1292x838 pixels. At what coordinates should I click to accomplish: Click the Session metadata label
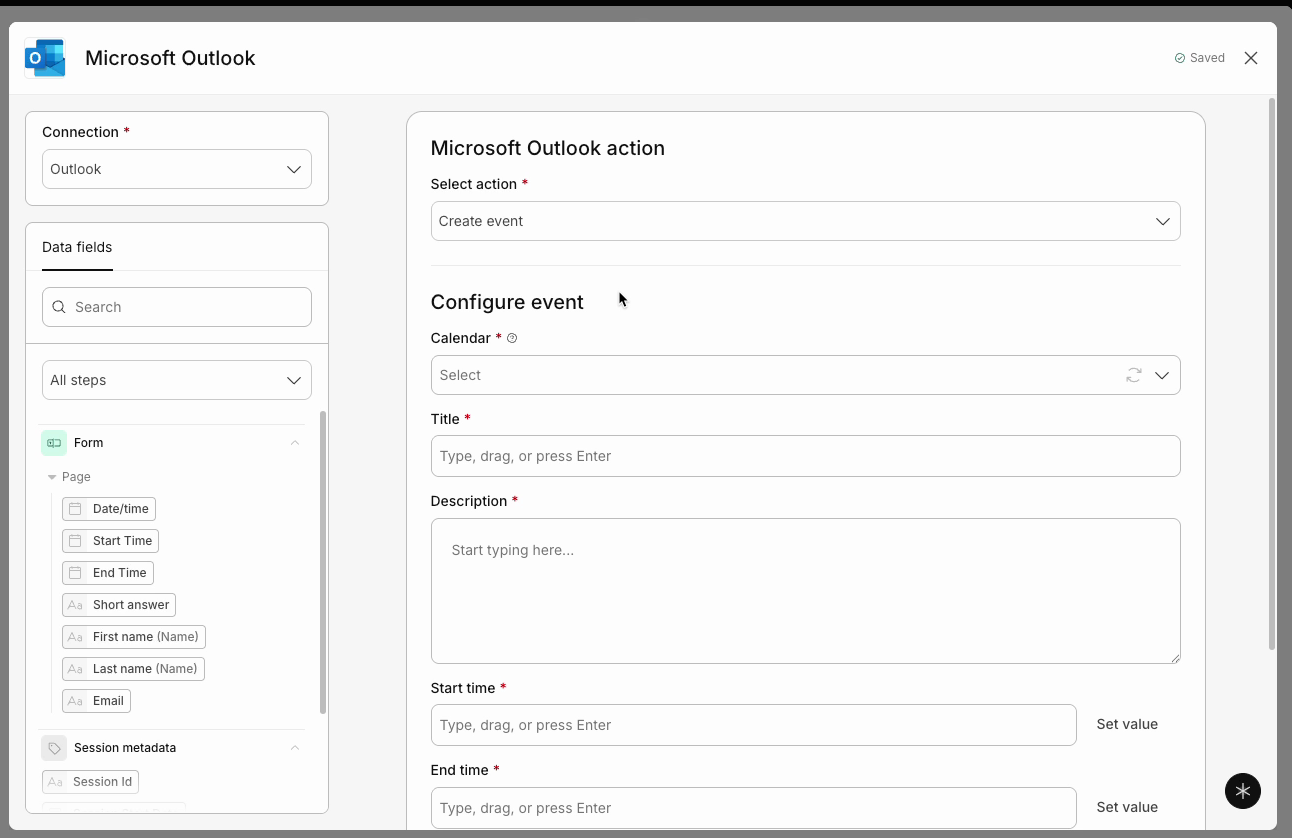(x=125, y=748)
